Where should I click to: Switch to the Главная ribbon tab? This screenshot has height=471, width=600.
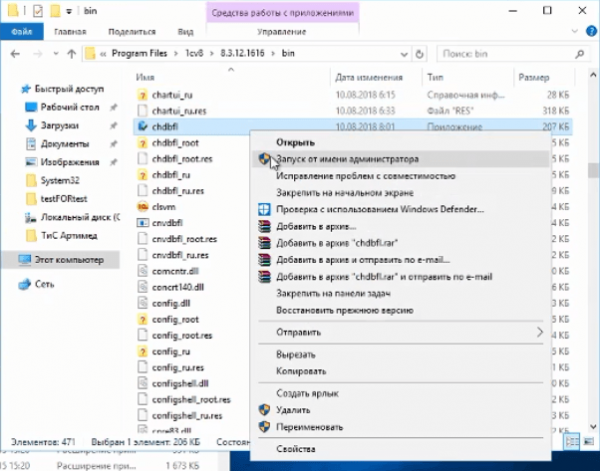[x=70, y=32]
